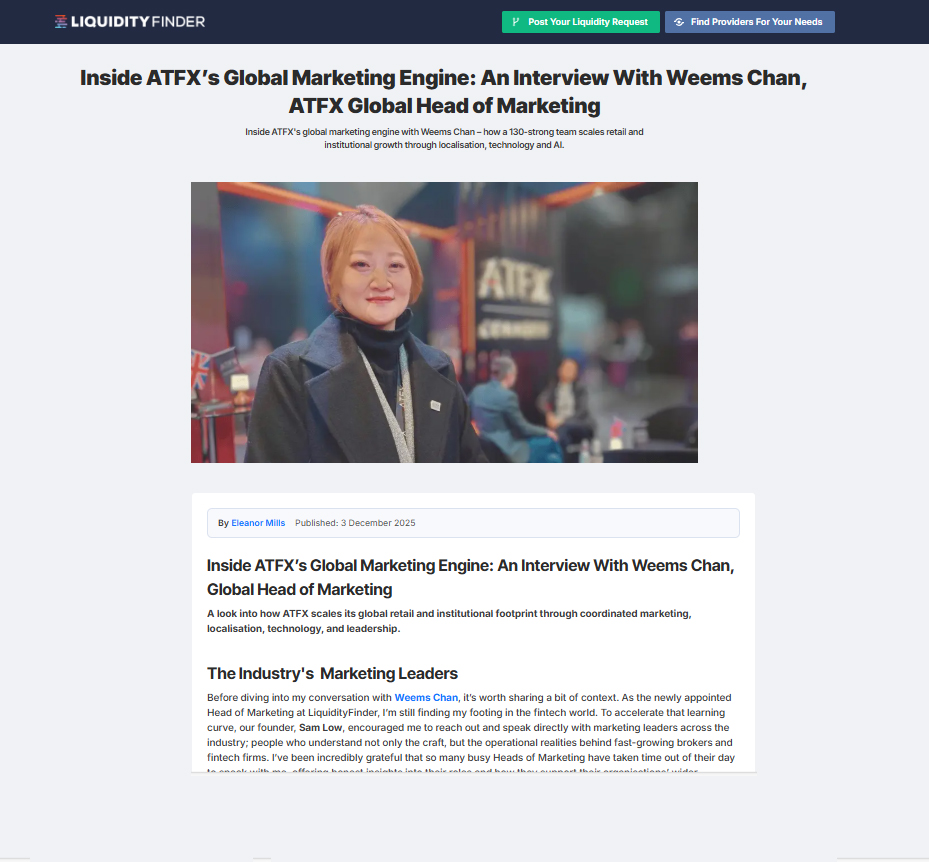
Task: Open author Eleanor Mills' profile link
Action: click(258, 523)
